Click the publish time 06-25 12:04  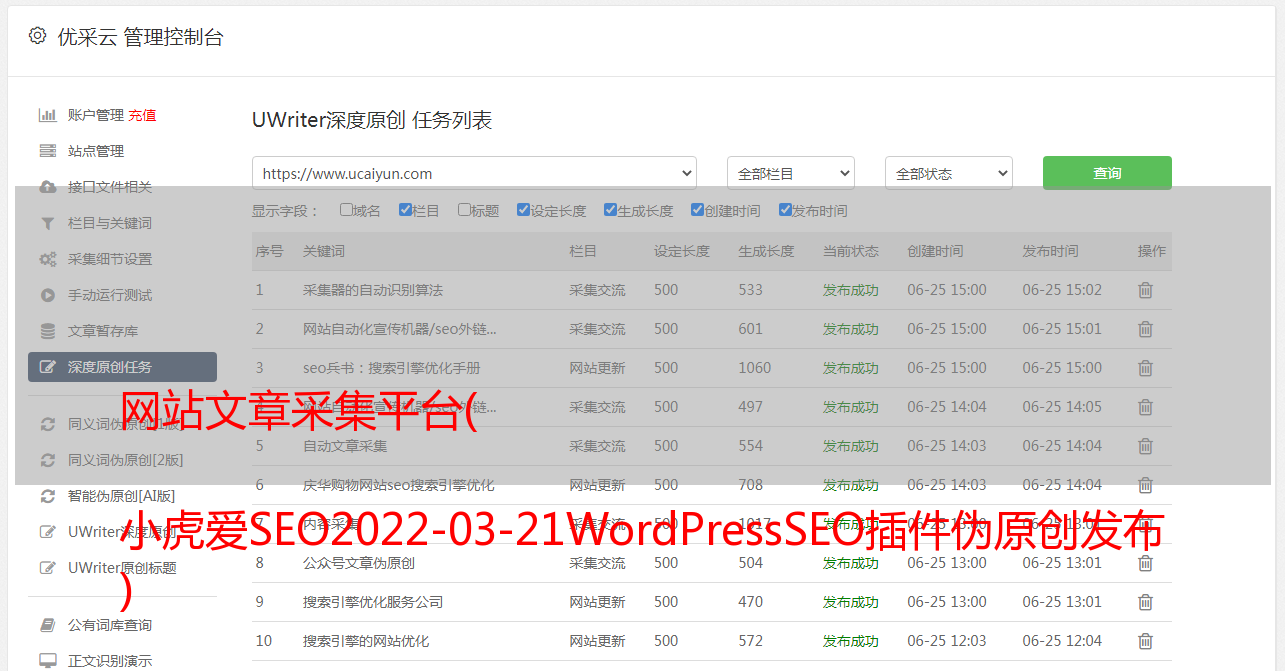(x=1062, y=641)
